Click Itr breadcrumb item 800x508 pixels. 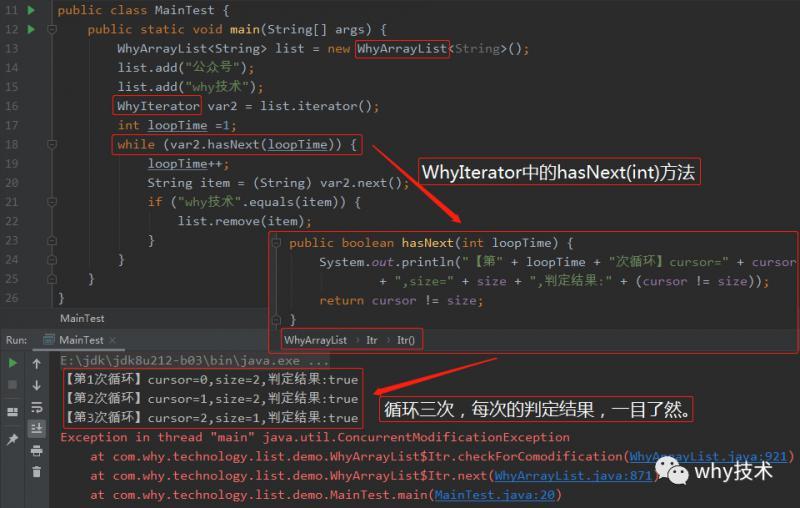click(371, 340)
